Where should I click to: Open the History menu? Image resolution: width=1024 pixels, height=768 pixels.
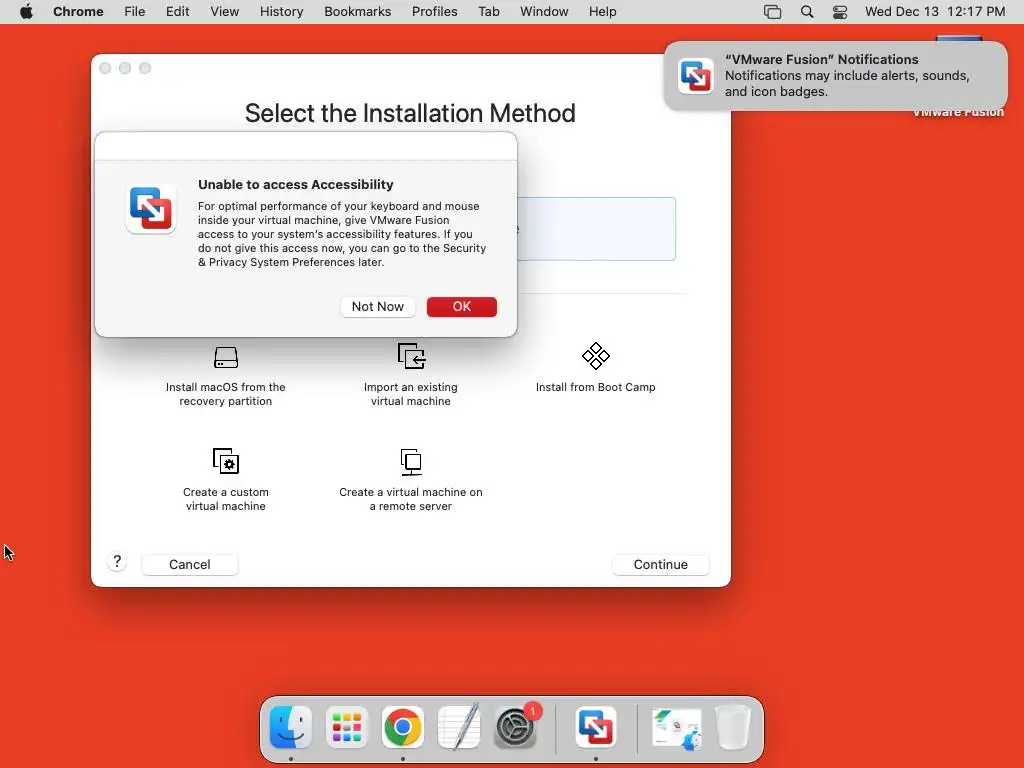(x=281, y=11)
